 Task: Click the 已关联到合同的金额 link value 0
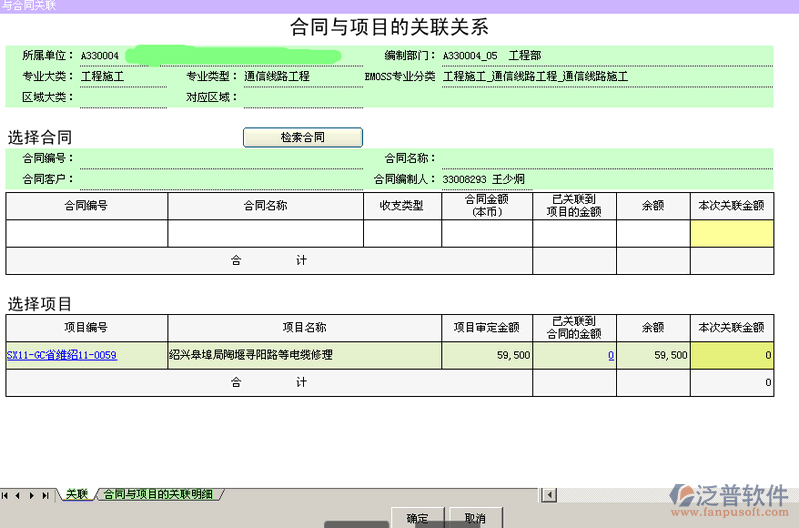click(x=610, y=355)
